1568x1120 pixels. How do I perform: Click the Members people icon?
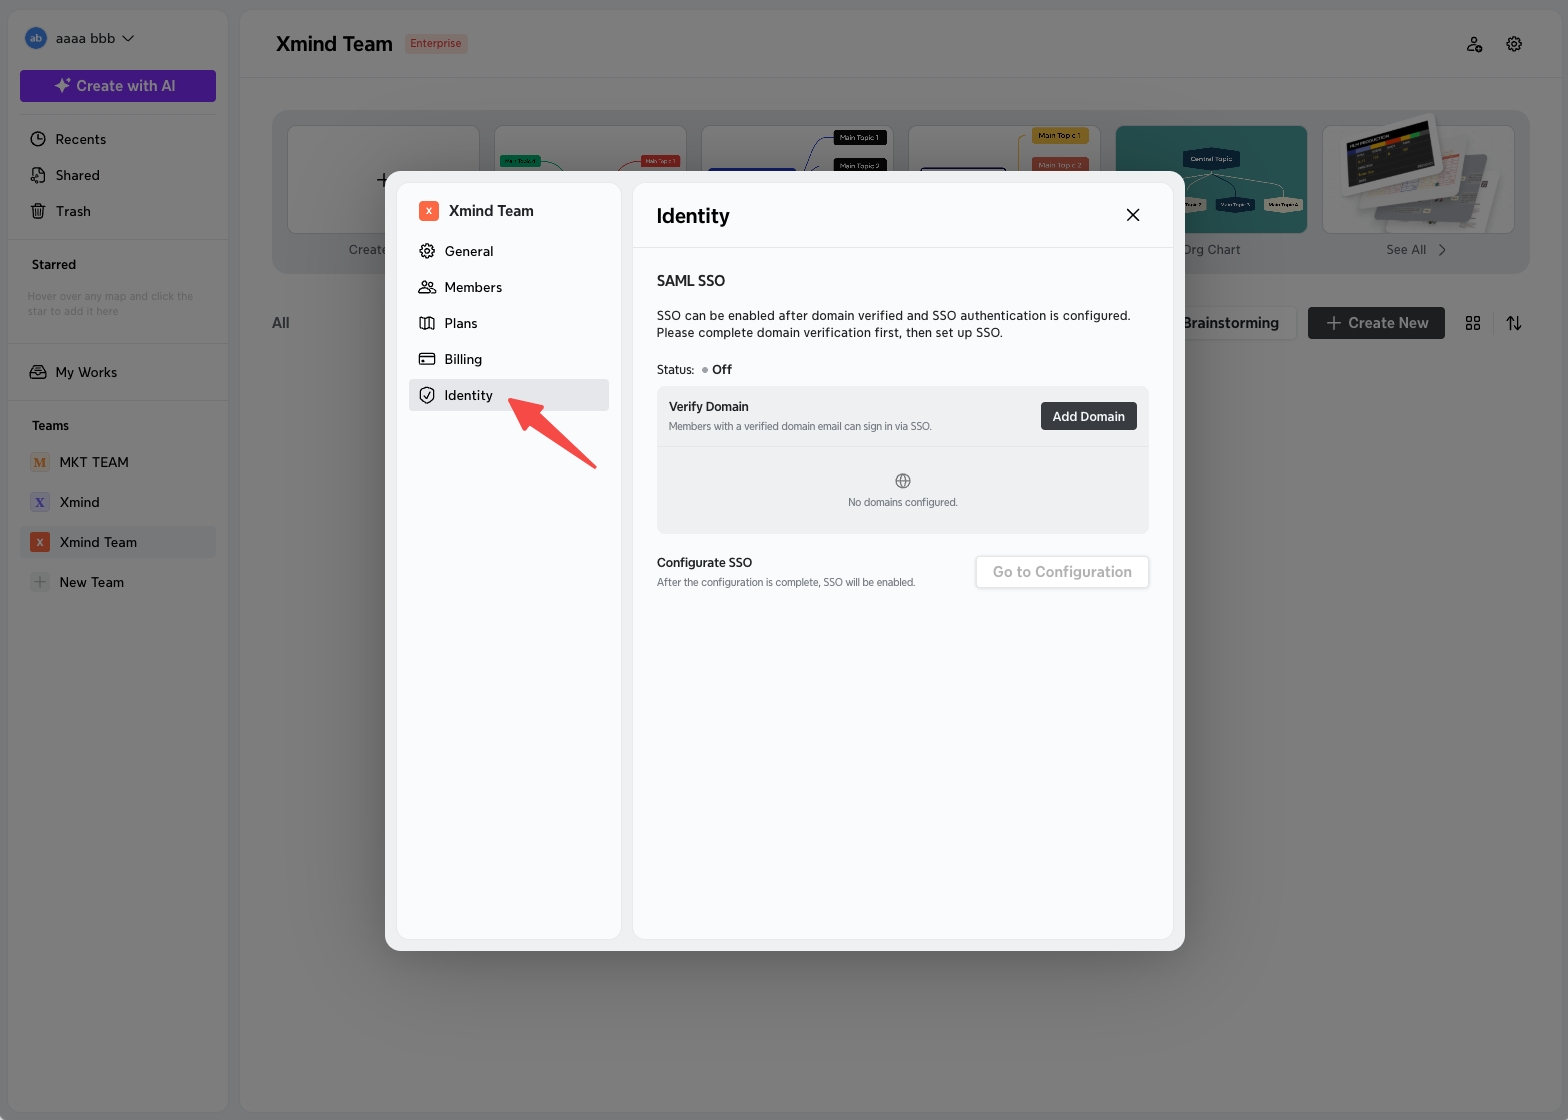tap(427, 287)
